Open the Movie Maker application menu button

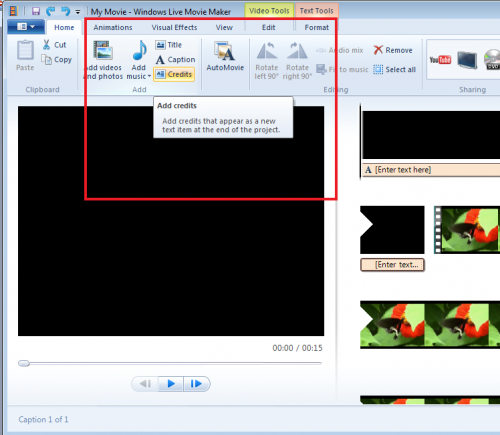pyautogui.click(x=26, y=27)
